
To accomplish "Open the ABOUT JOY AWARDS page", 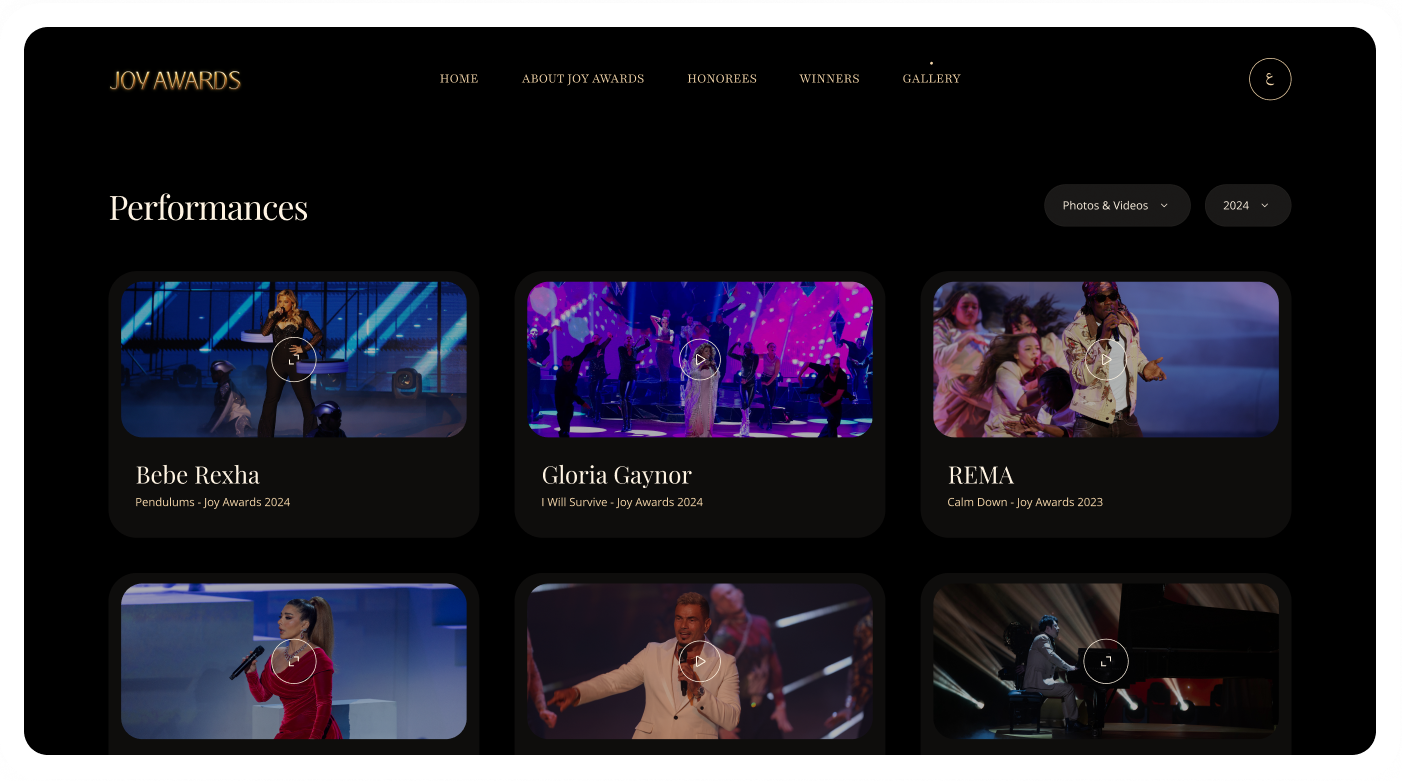I will (583, 78).
